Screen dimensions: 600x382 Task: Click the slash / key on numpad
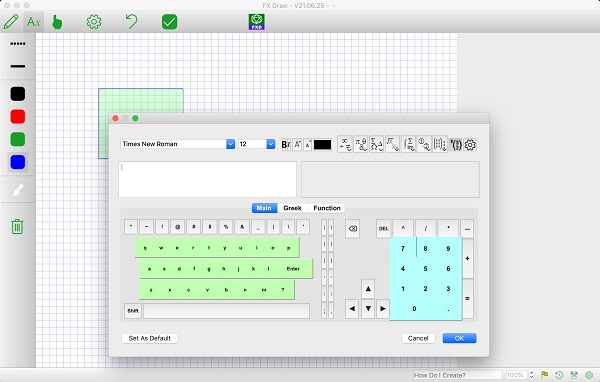426,229
